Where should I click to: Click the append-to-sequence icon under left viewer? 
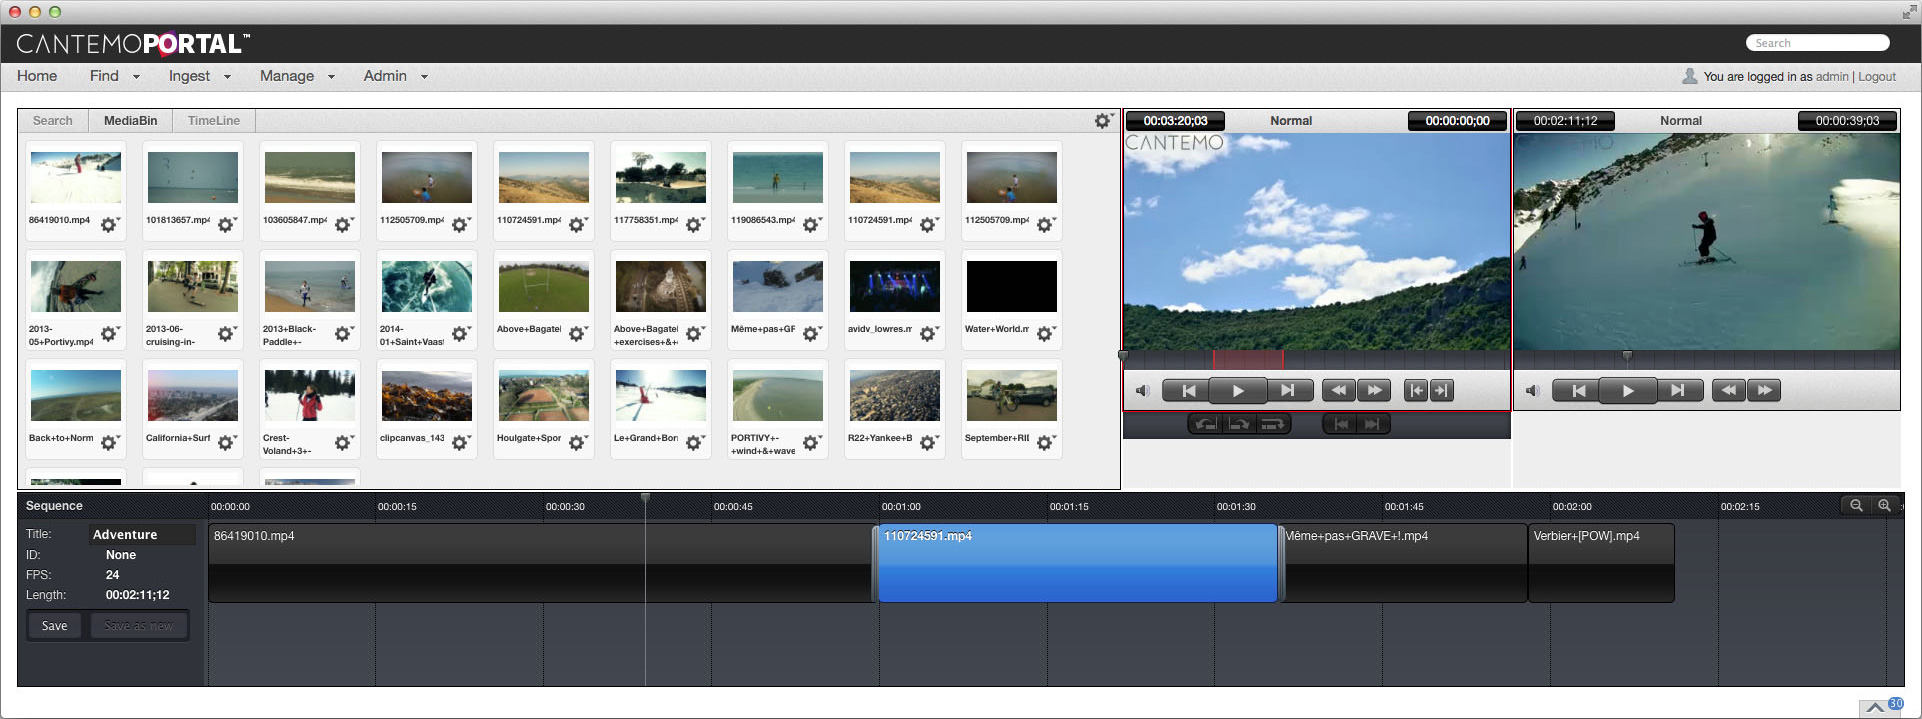[1272, 424]
